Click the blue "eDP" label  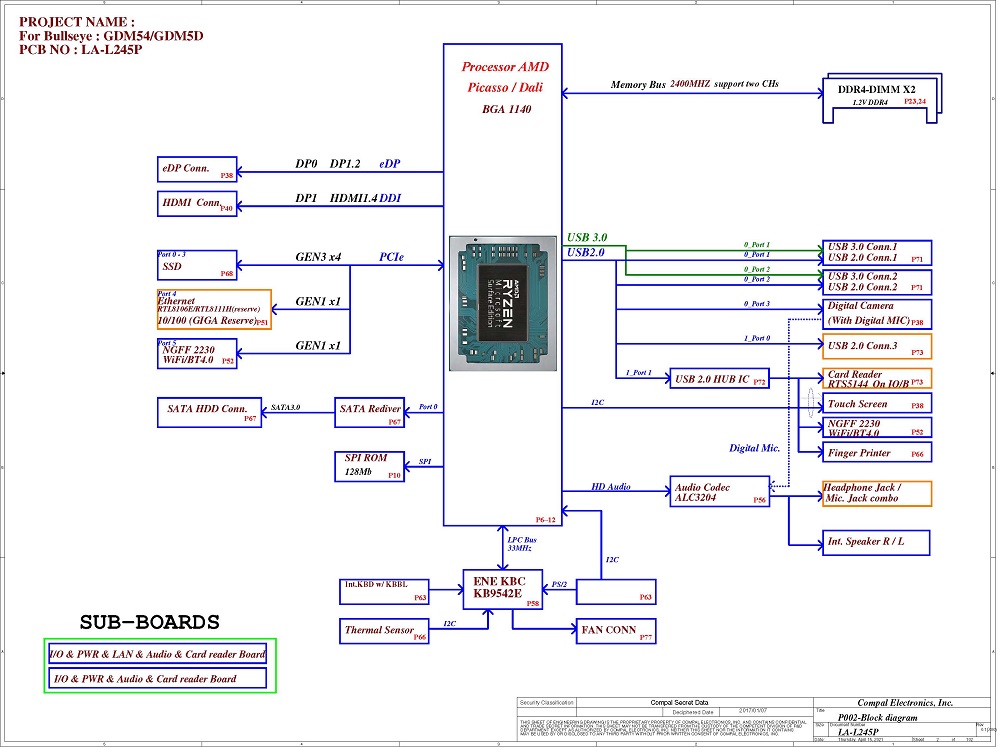pos(390,164)
